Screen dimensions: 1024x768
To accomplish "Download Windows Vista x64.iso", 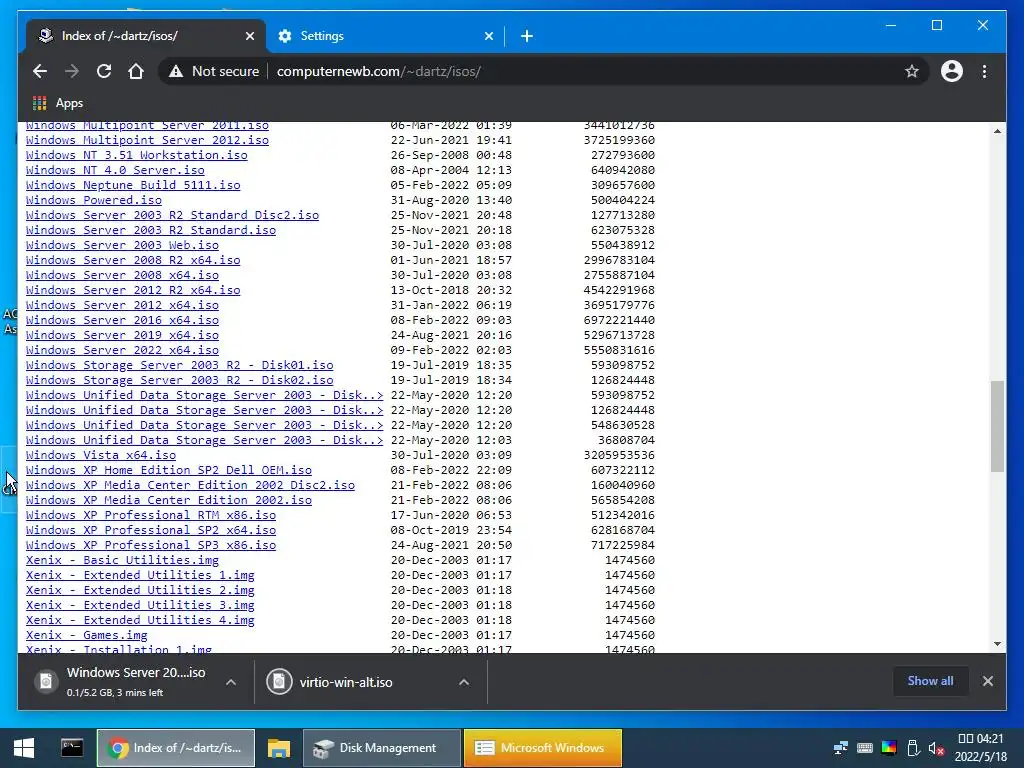I will 101,456.
